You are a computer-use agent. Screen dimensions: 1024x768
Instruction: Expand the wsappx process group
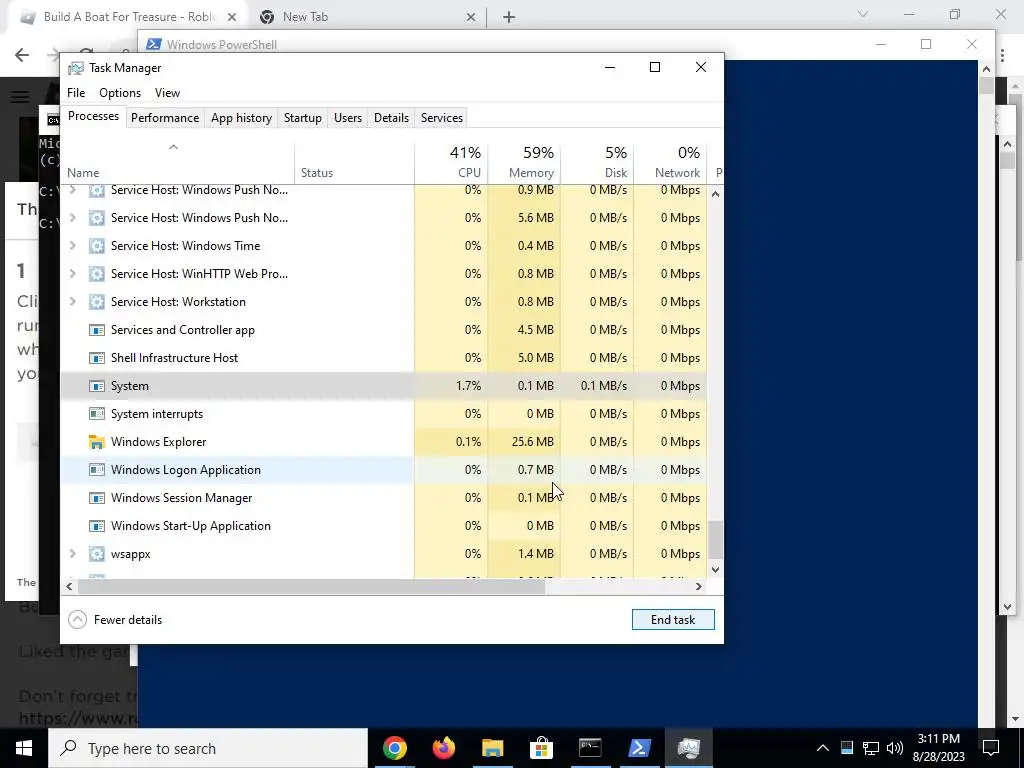click(72, 554)
